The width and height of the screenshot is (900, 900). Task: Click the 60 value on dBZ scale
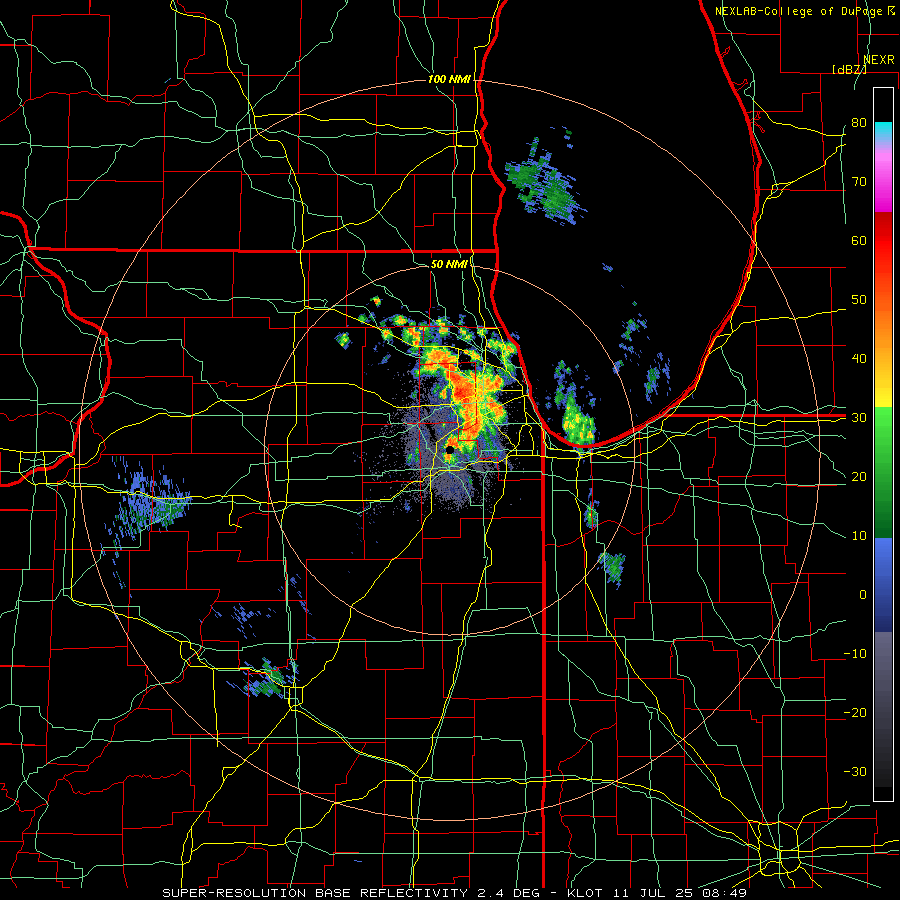click(x=859, y=240)
